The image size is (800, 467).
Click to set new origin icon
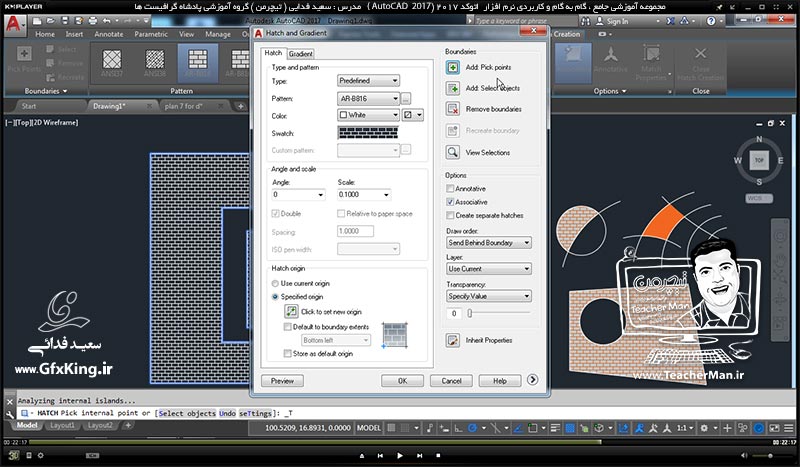[291, 311]
